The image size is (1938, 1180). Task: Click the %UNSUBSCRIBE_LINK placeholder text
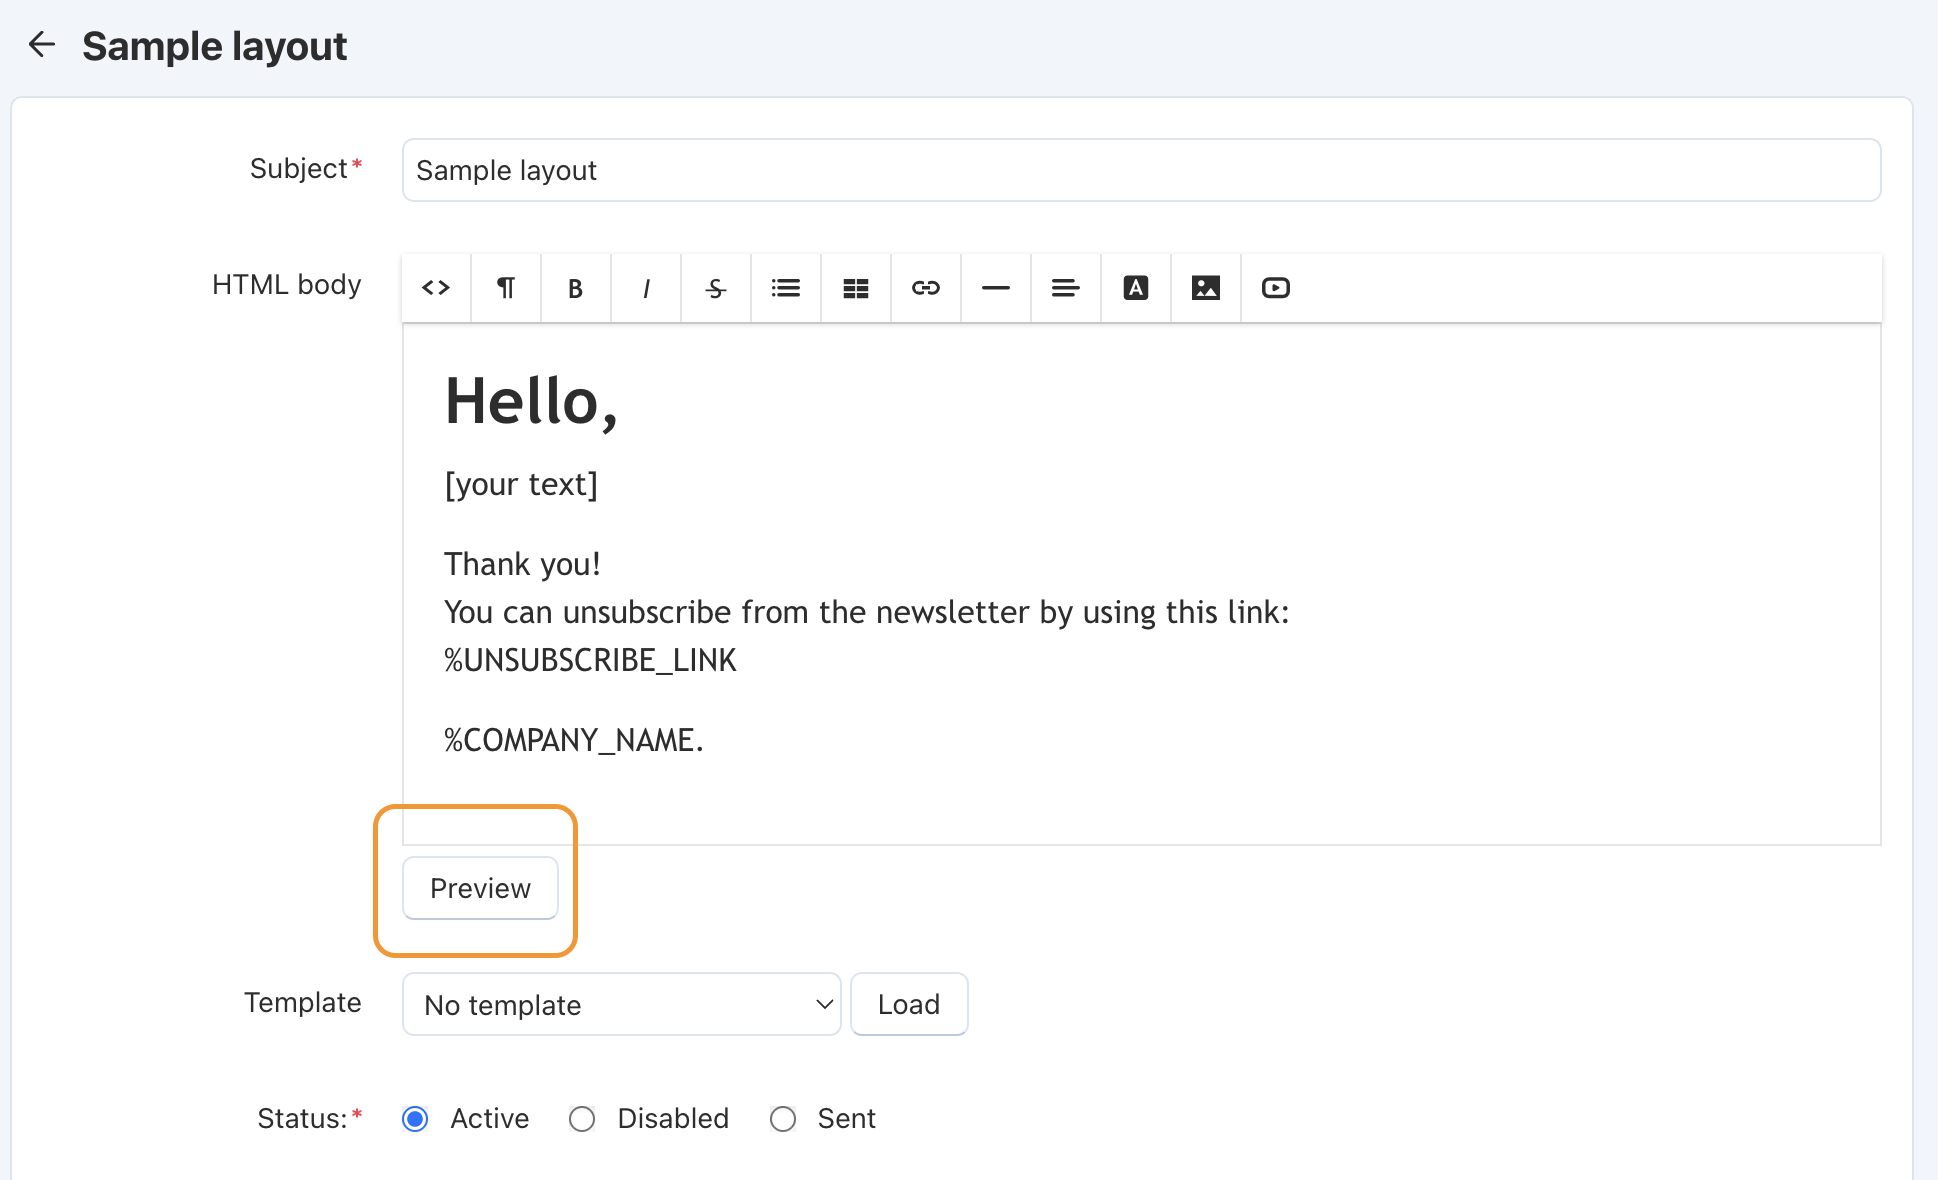(590, 660)
